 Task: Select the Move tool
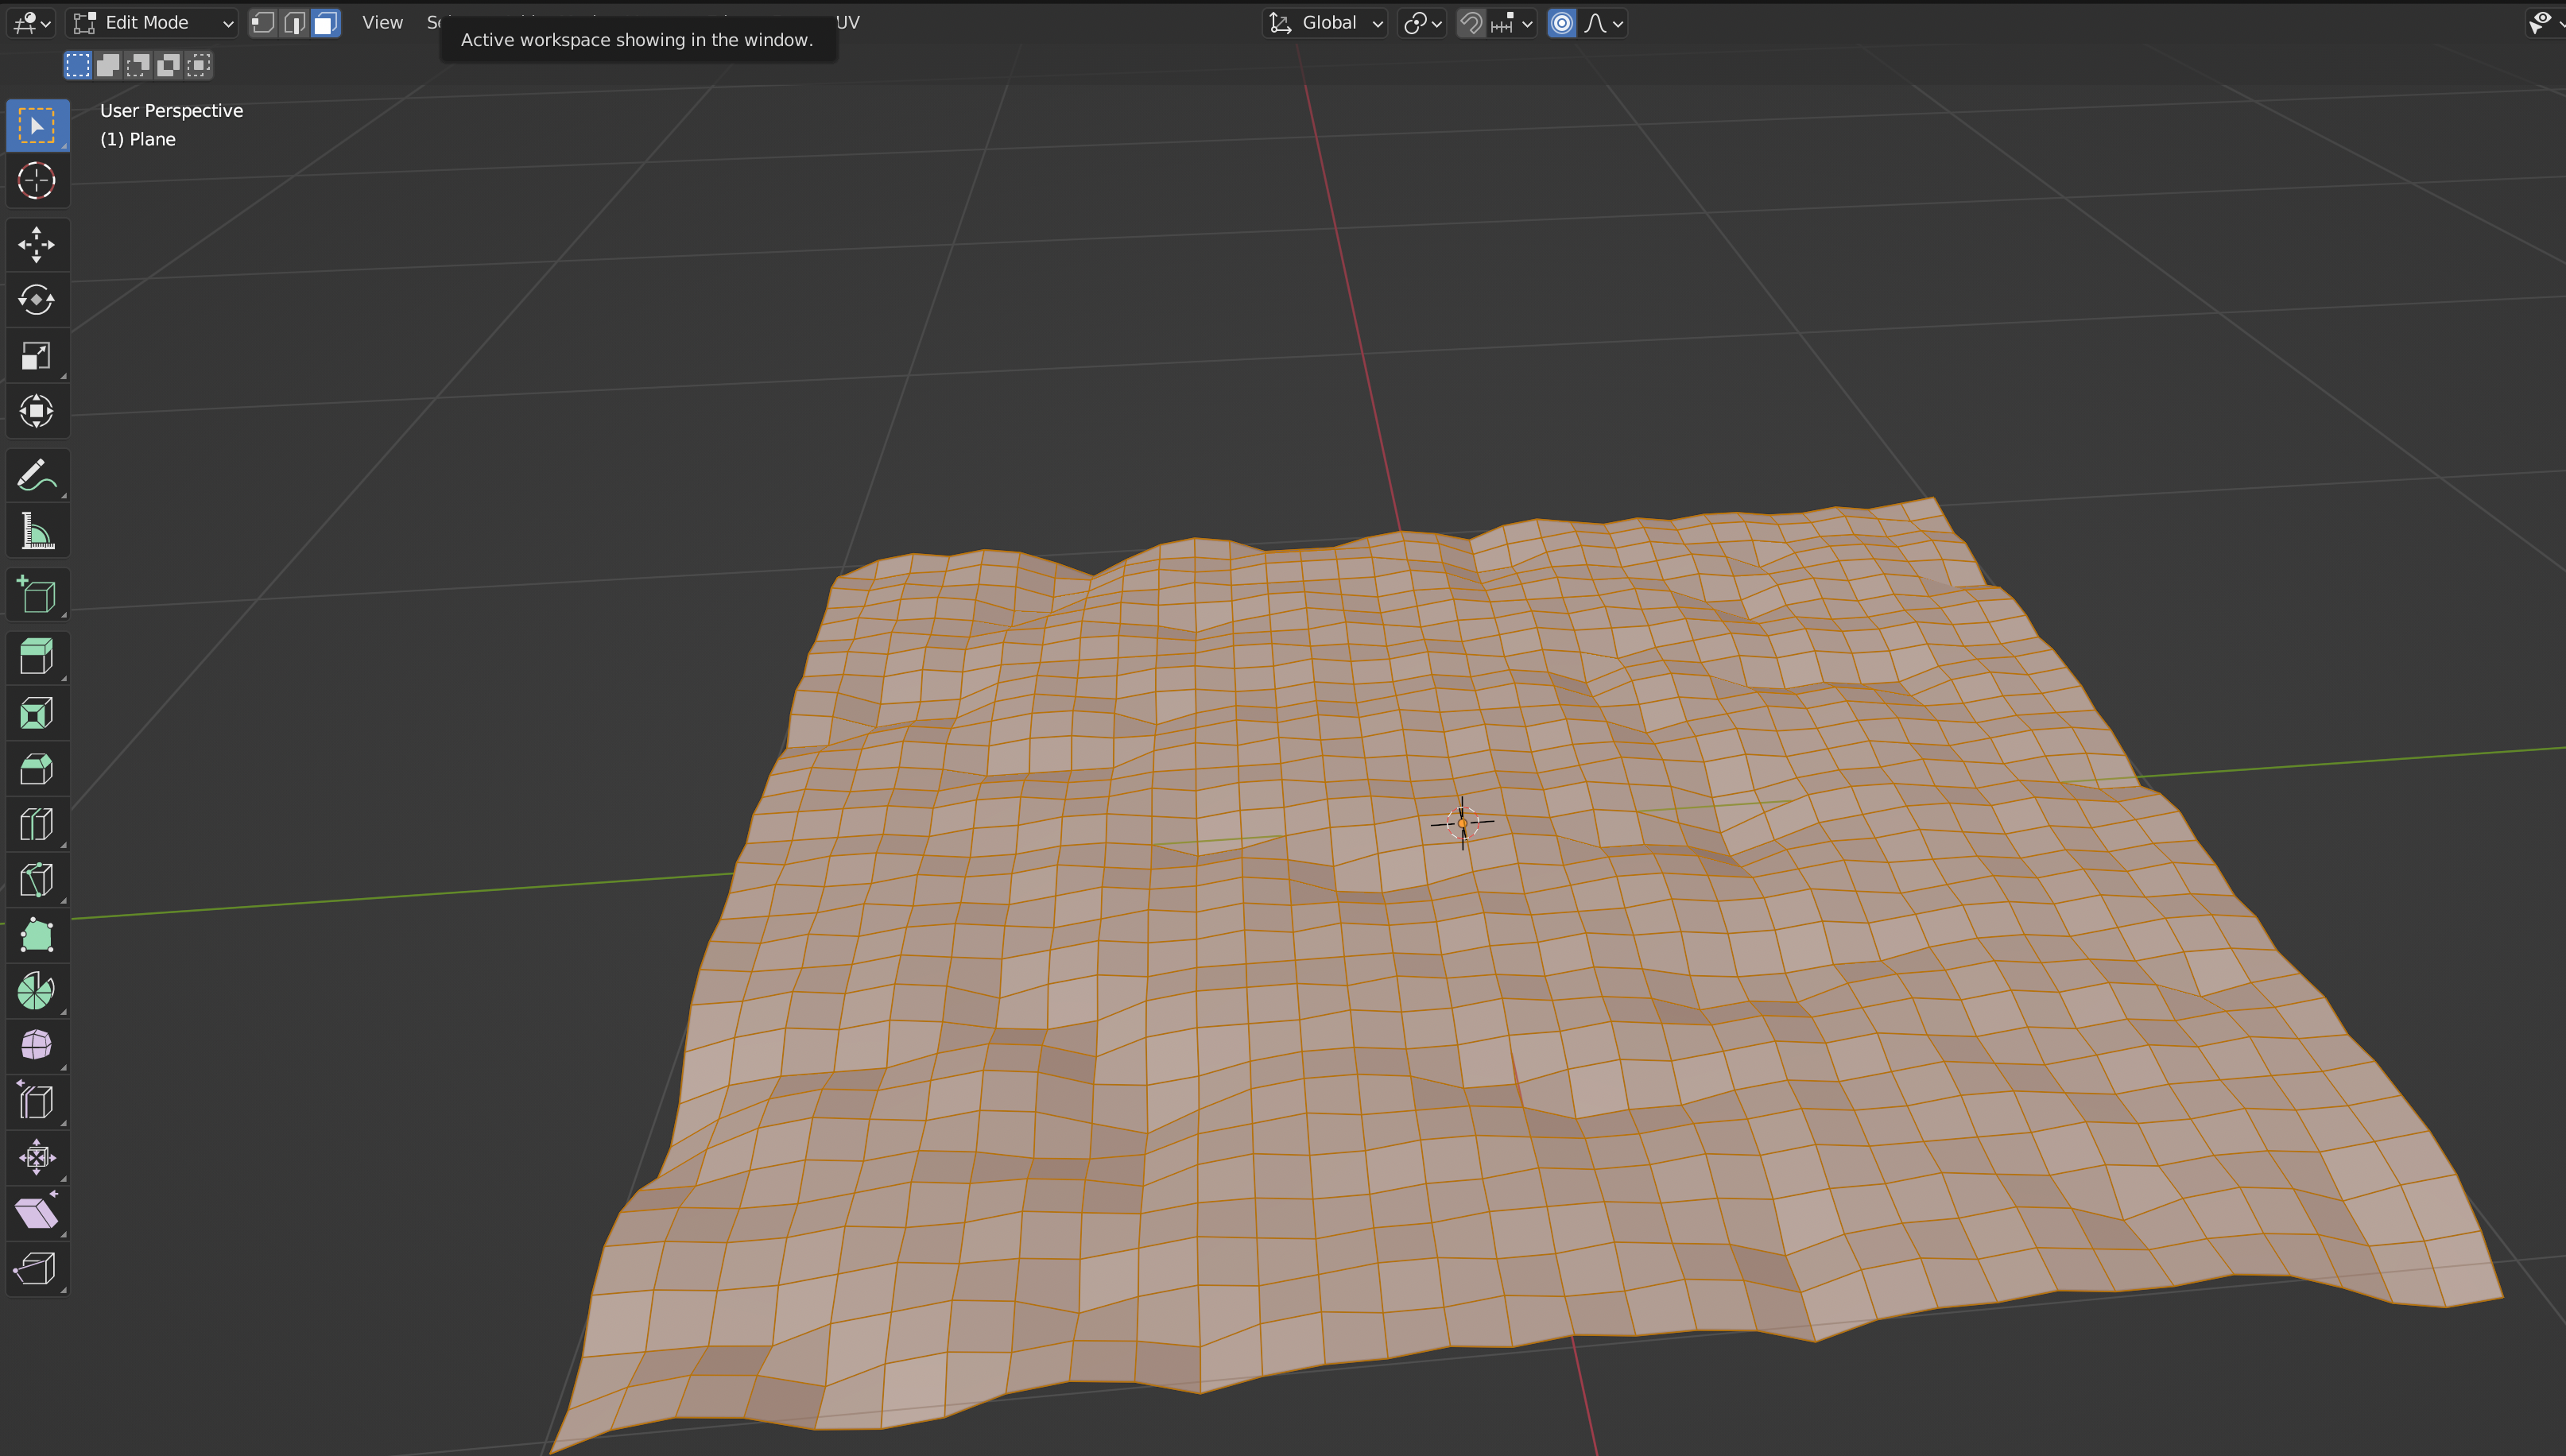point(37,245)
